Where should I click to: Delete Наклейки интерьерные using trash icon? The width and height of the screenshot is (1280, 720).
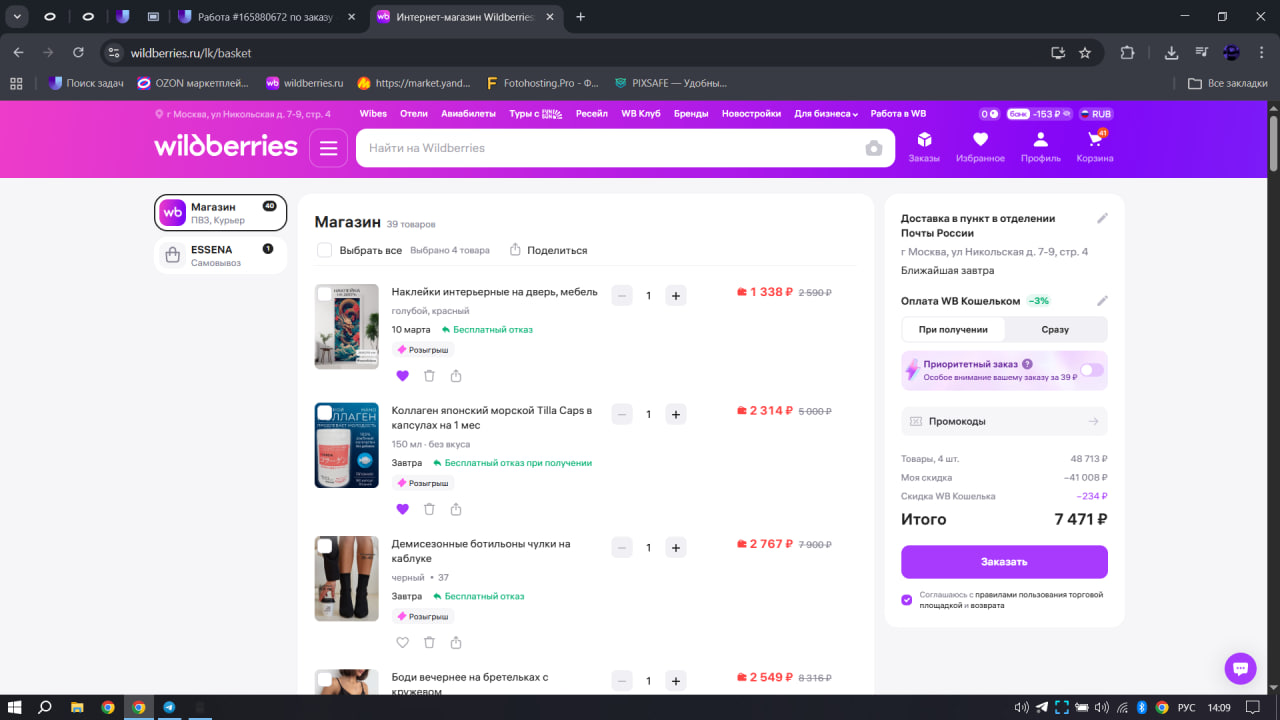coord(429,376)
